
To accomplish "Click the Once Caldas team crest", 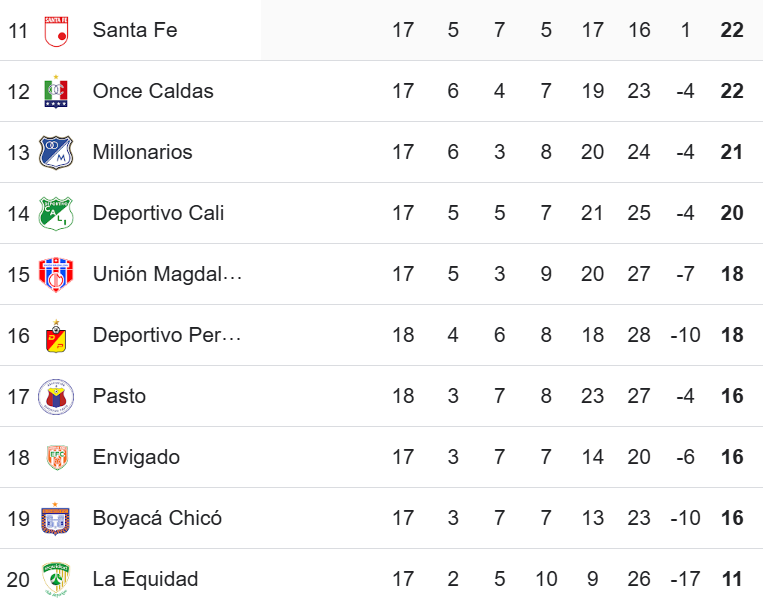I will click(56, 92).
